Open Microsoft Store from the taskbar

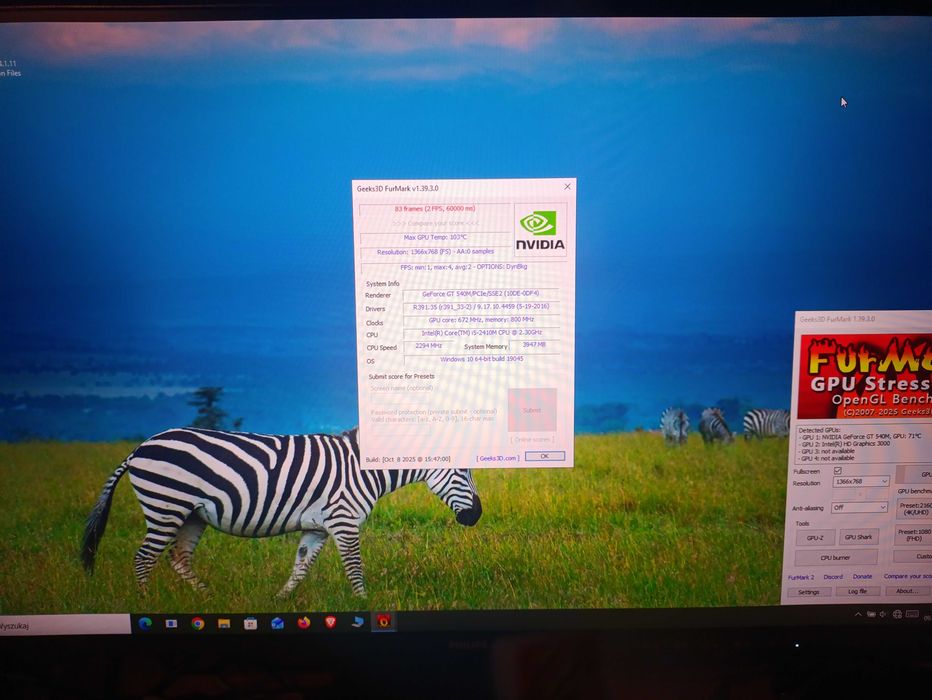tap(250, 623)
